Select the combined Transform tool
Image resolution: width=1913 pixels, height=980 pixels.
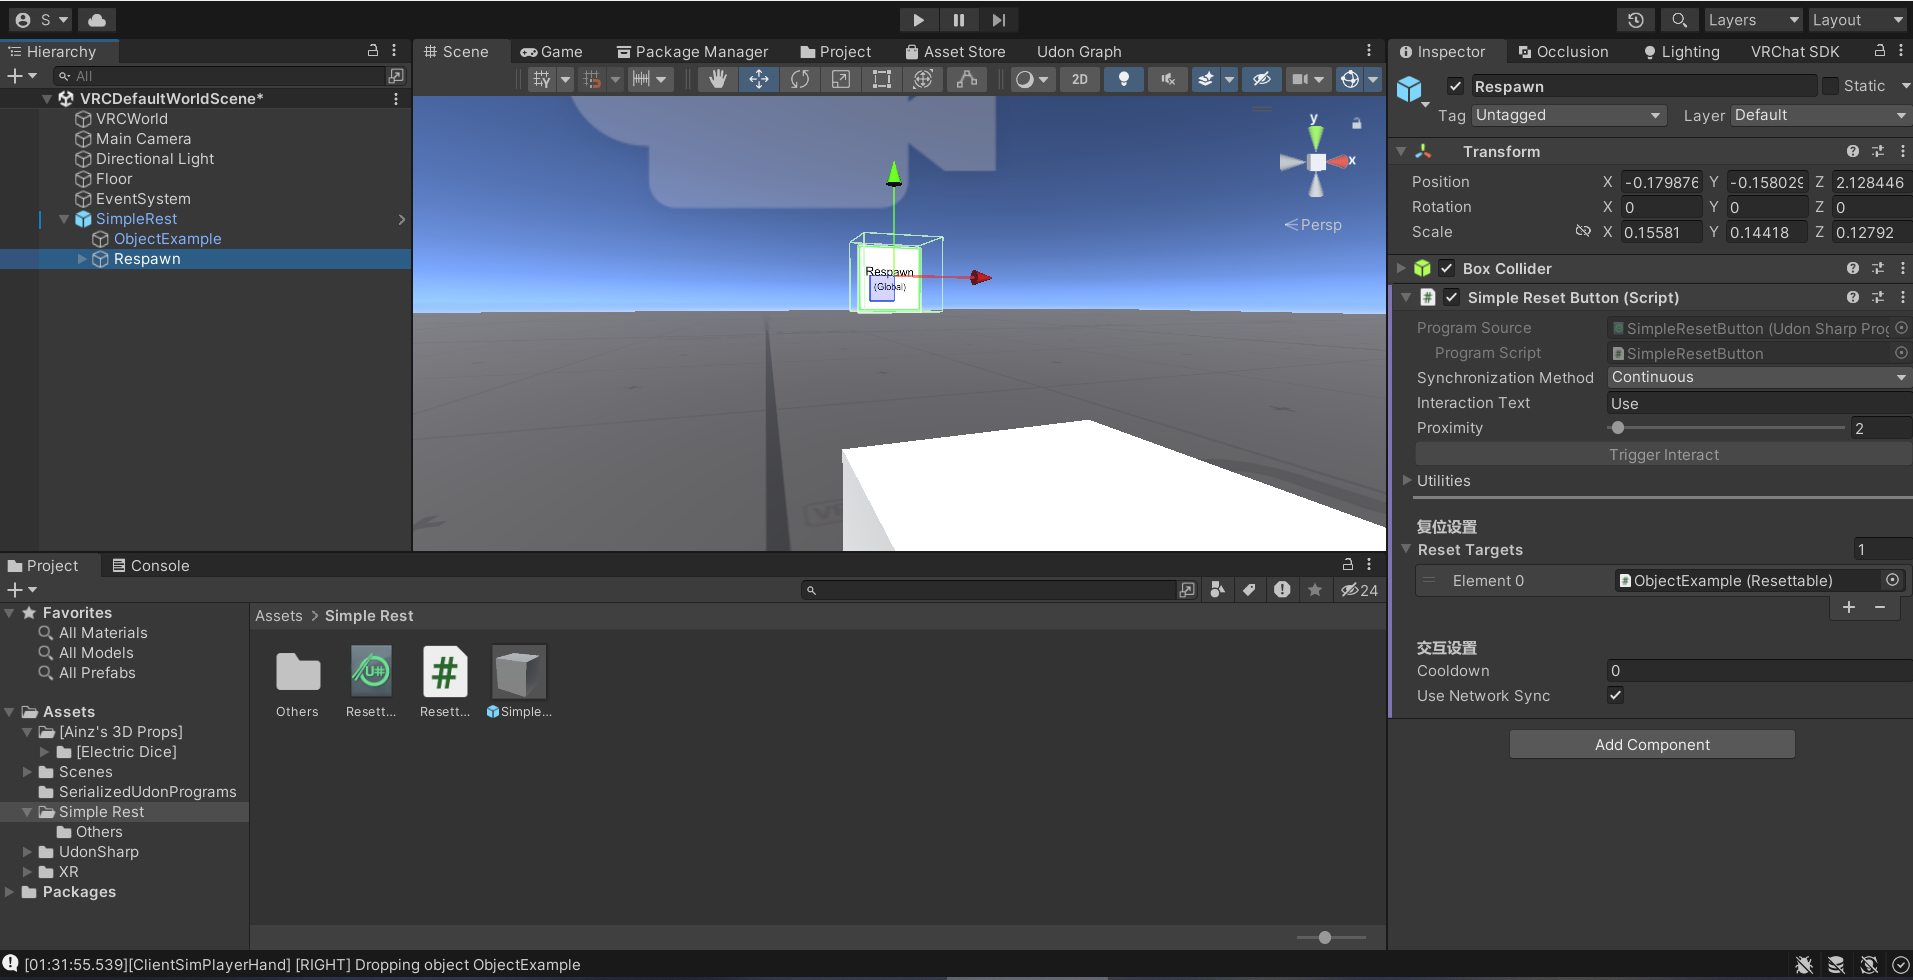[x=923, y=79]
